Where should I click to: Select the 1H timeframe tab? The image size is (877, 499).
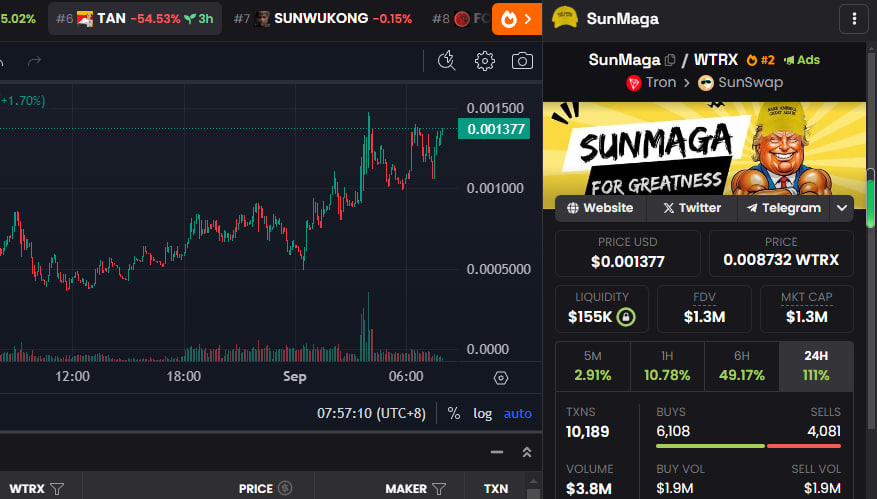(x=667, y=366)
